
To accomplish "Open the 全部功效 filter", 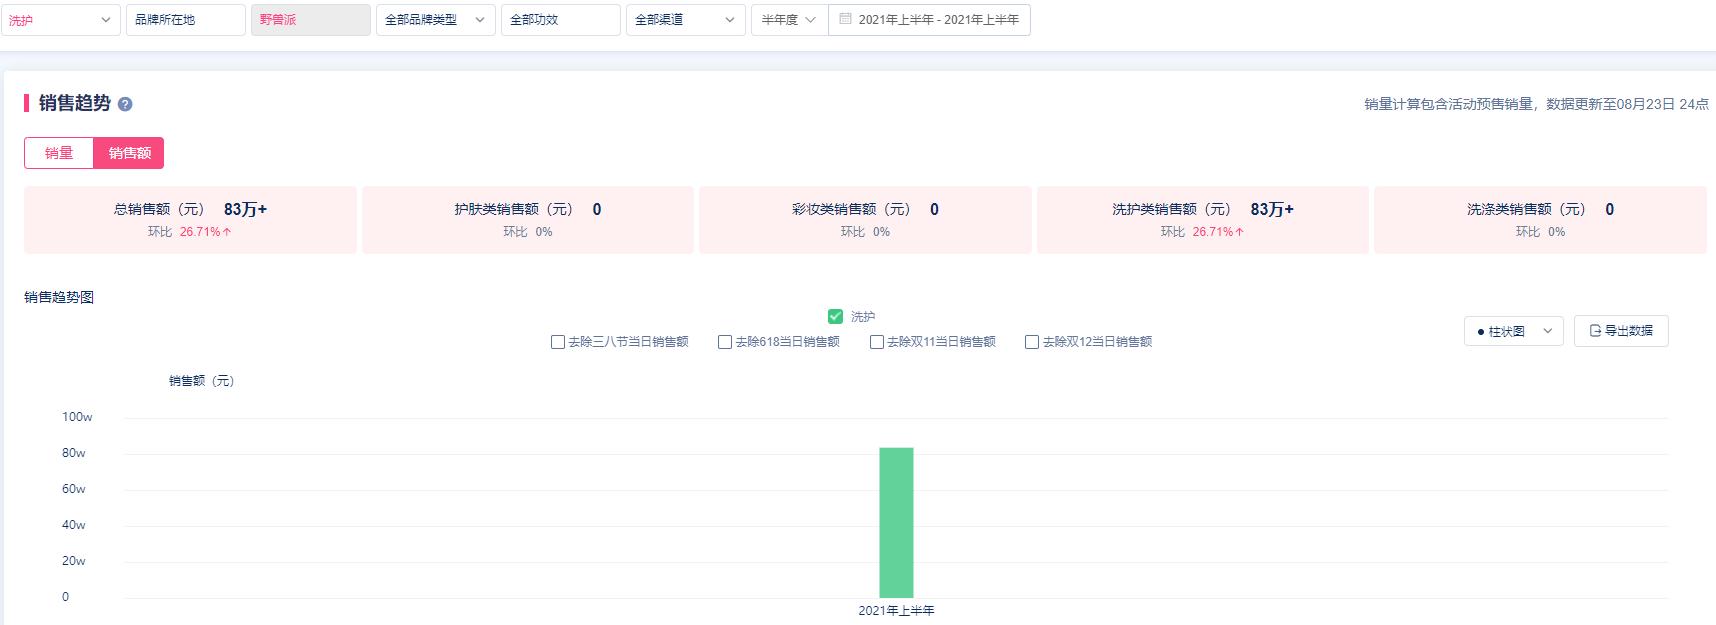I will tap(561, 20).
